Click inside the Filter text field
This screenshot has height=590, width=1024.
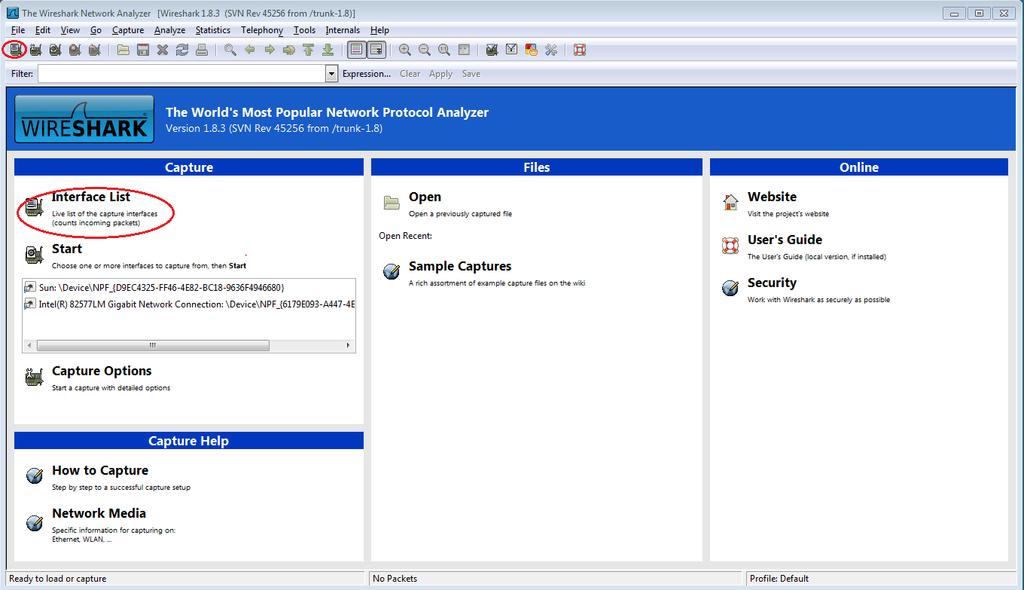click(182, 74)
